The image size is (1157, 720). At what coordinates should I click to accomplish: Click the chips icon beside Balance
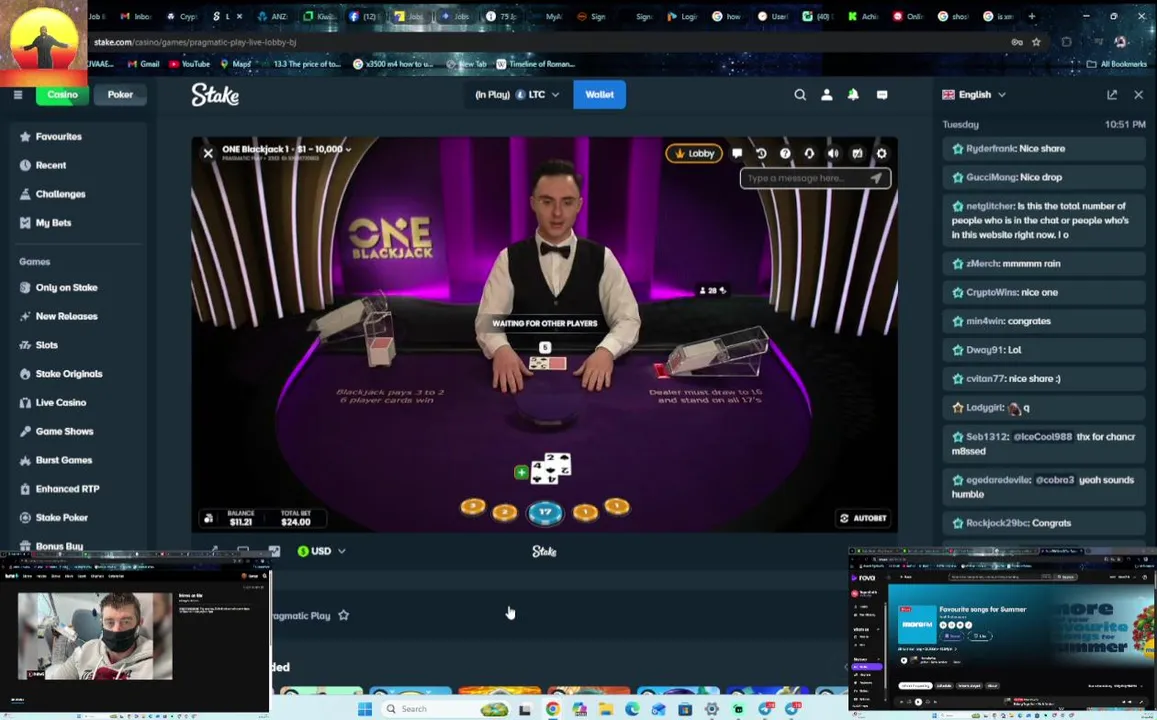coord(209,519)
